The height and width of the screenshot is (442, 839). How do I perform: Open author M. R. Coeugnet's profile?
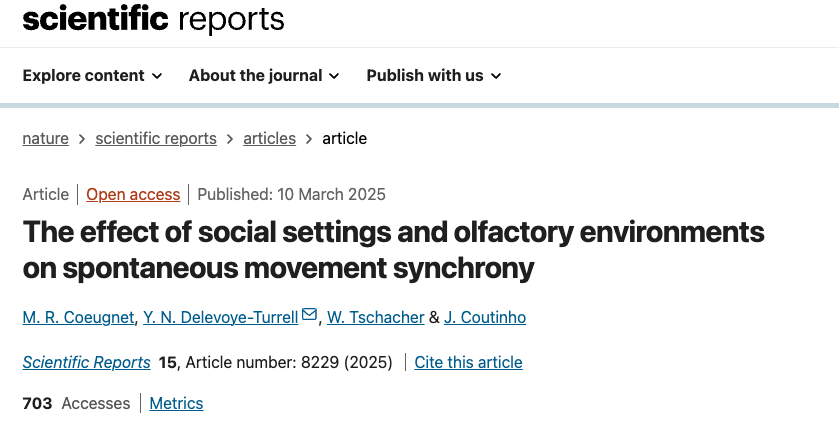coord(78,317)
